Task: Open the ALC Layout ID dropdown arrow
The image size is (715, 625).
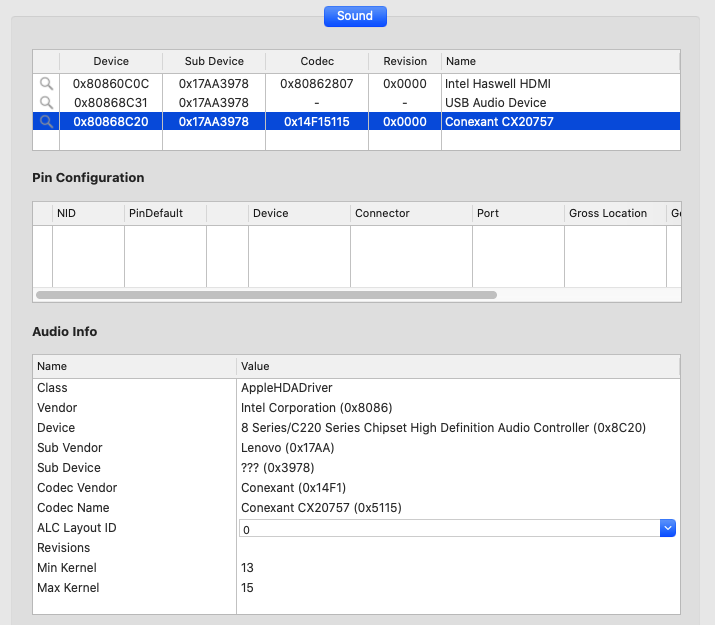Action: click(668, 528)
